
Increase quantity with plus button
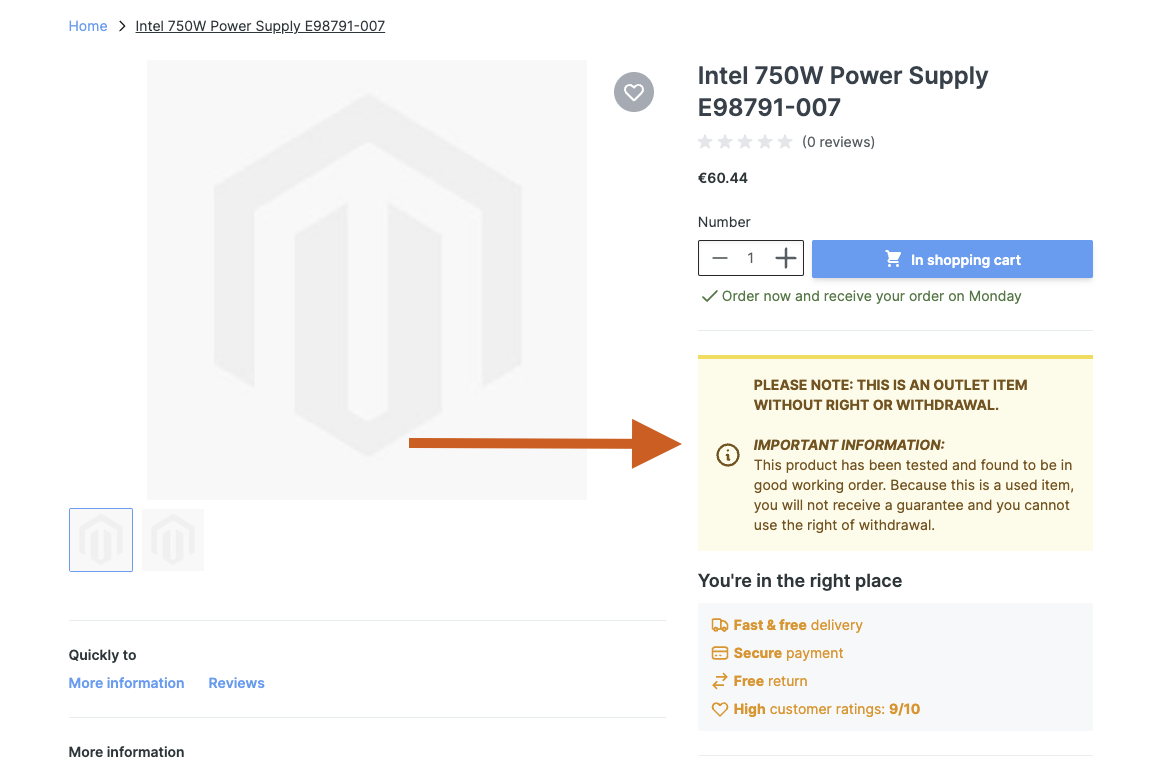click(786, 259)
